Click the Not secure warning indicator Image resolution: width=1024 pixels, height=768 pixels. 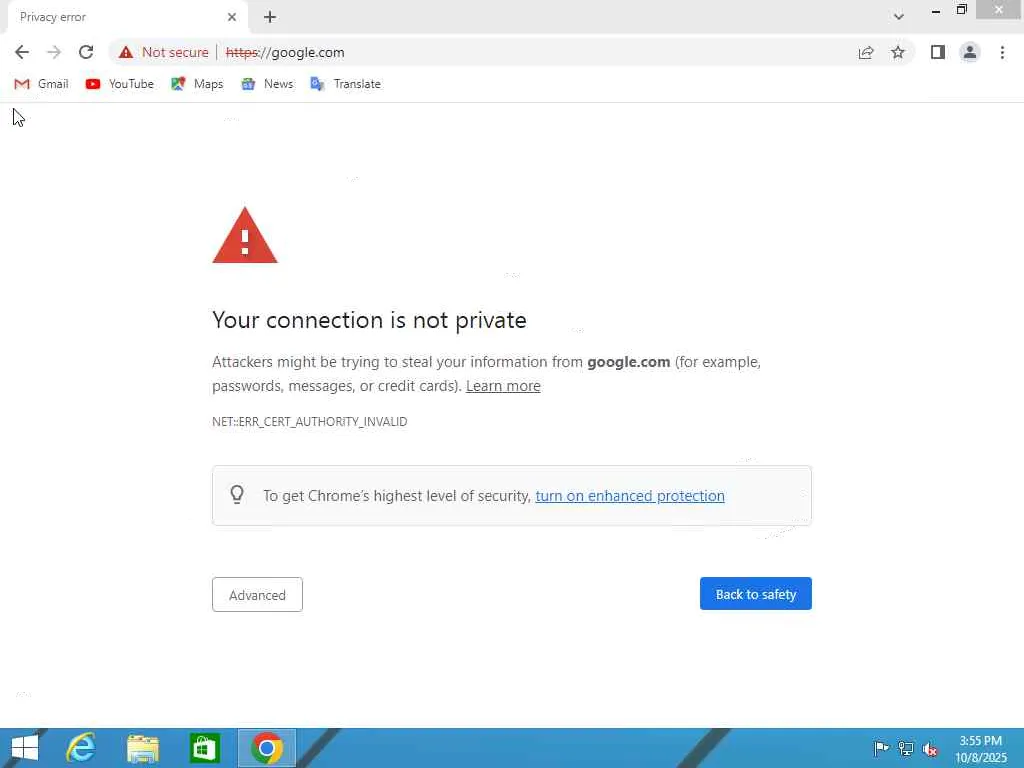[163, 52]
